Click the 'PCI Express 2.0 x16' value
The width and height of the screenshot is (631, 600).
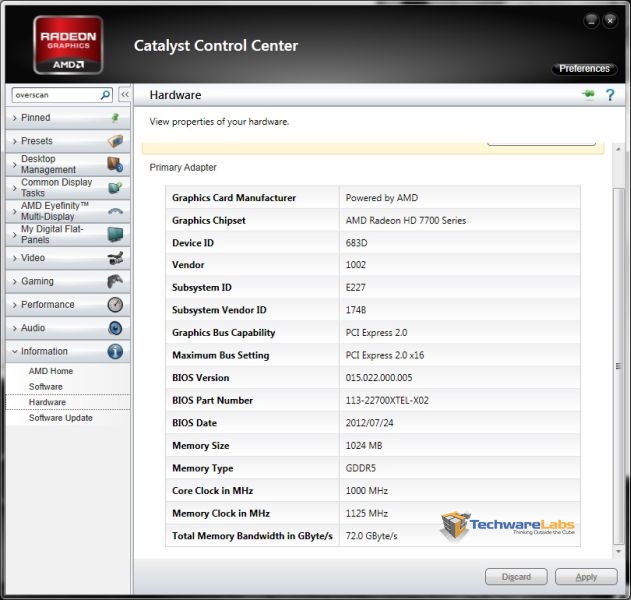(385, 355)
